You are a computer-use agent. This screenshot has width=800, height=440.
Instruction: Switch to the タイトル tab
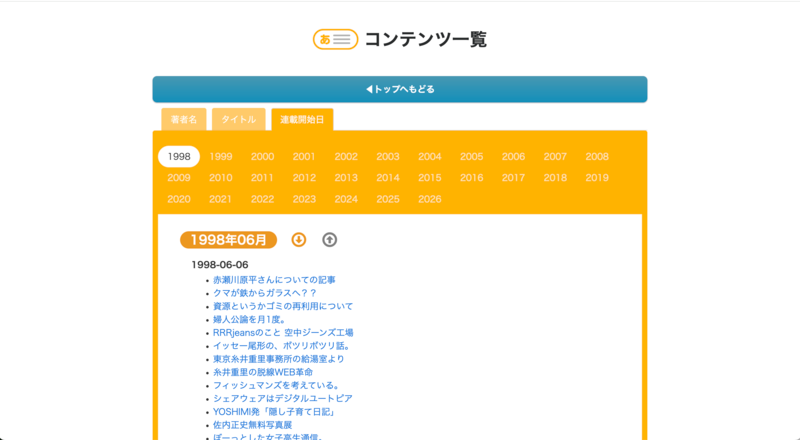[238, 120]
